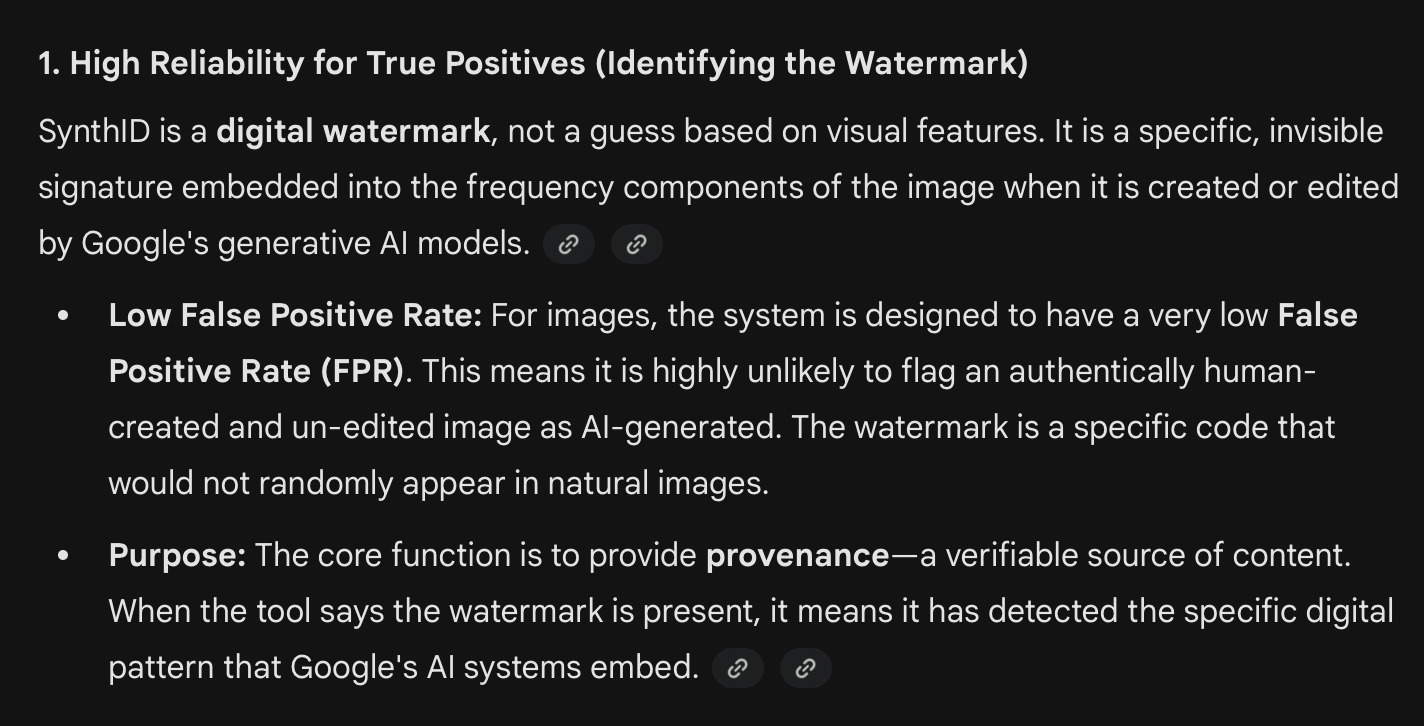This screenshot has width=1424, height=726.
Task: Click the bold 'Positive Rate (FPR)' text
Action: [x=256, y=372]
